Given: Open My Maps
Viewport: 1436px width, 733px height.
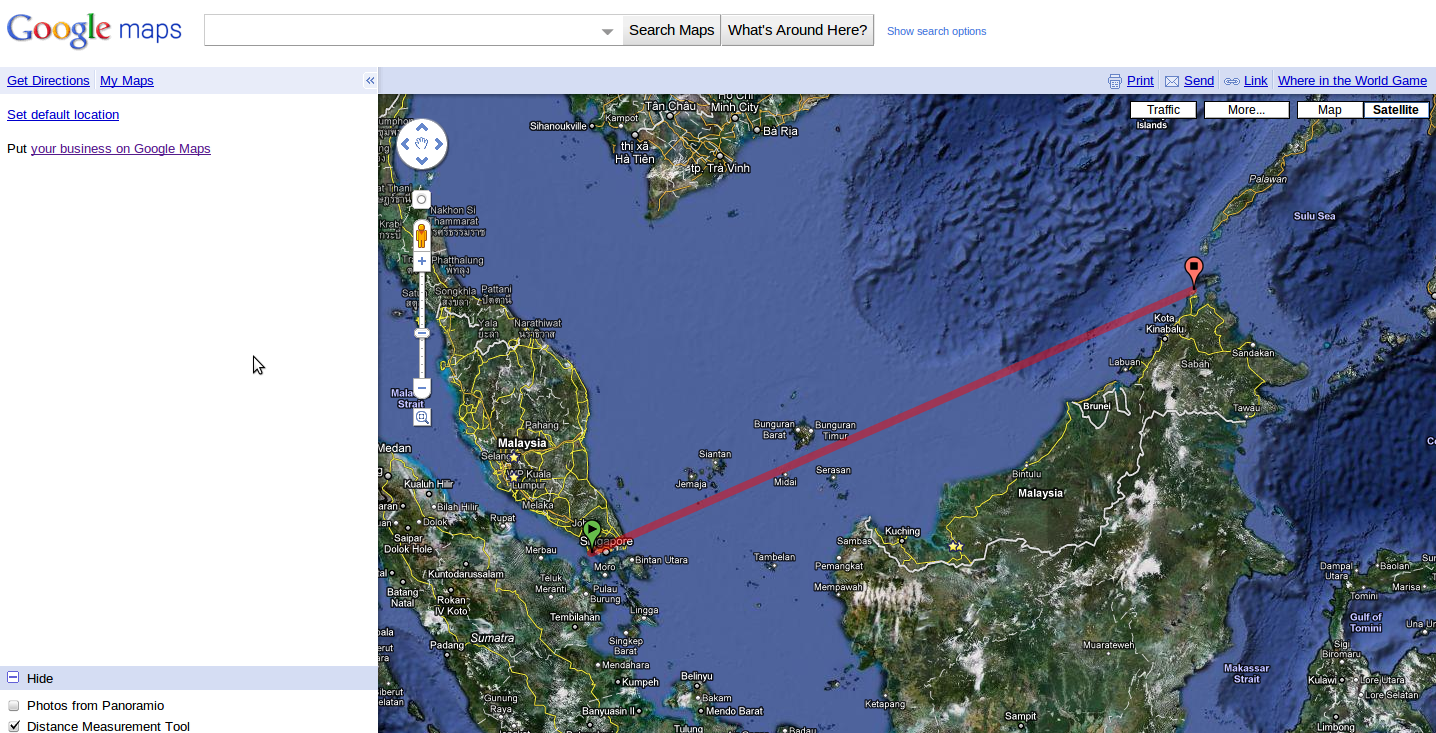Looking at the screenshot, I should click(x=127, y=81).
